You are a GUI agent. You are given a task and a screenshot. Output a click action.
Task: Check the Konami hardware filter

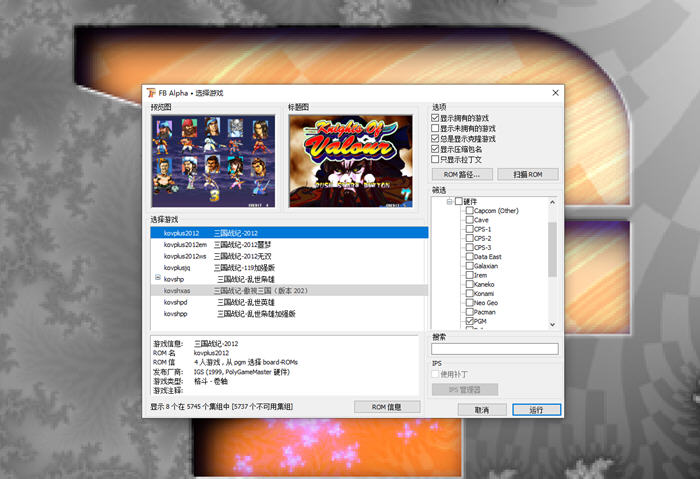pyautogui.click(x=469, y=293)
